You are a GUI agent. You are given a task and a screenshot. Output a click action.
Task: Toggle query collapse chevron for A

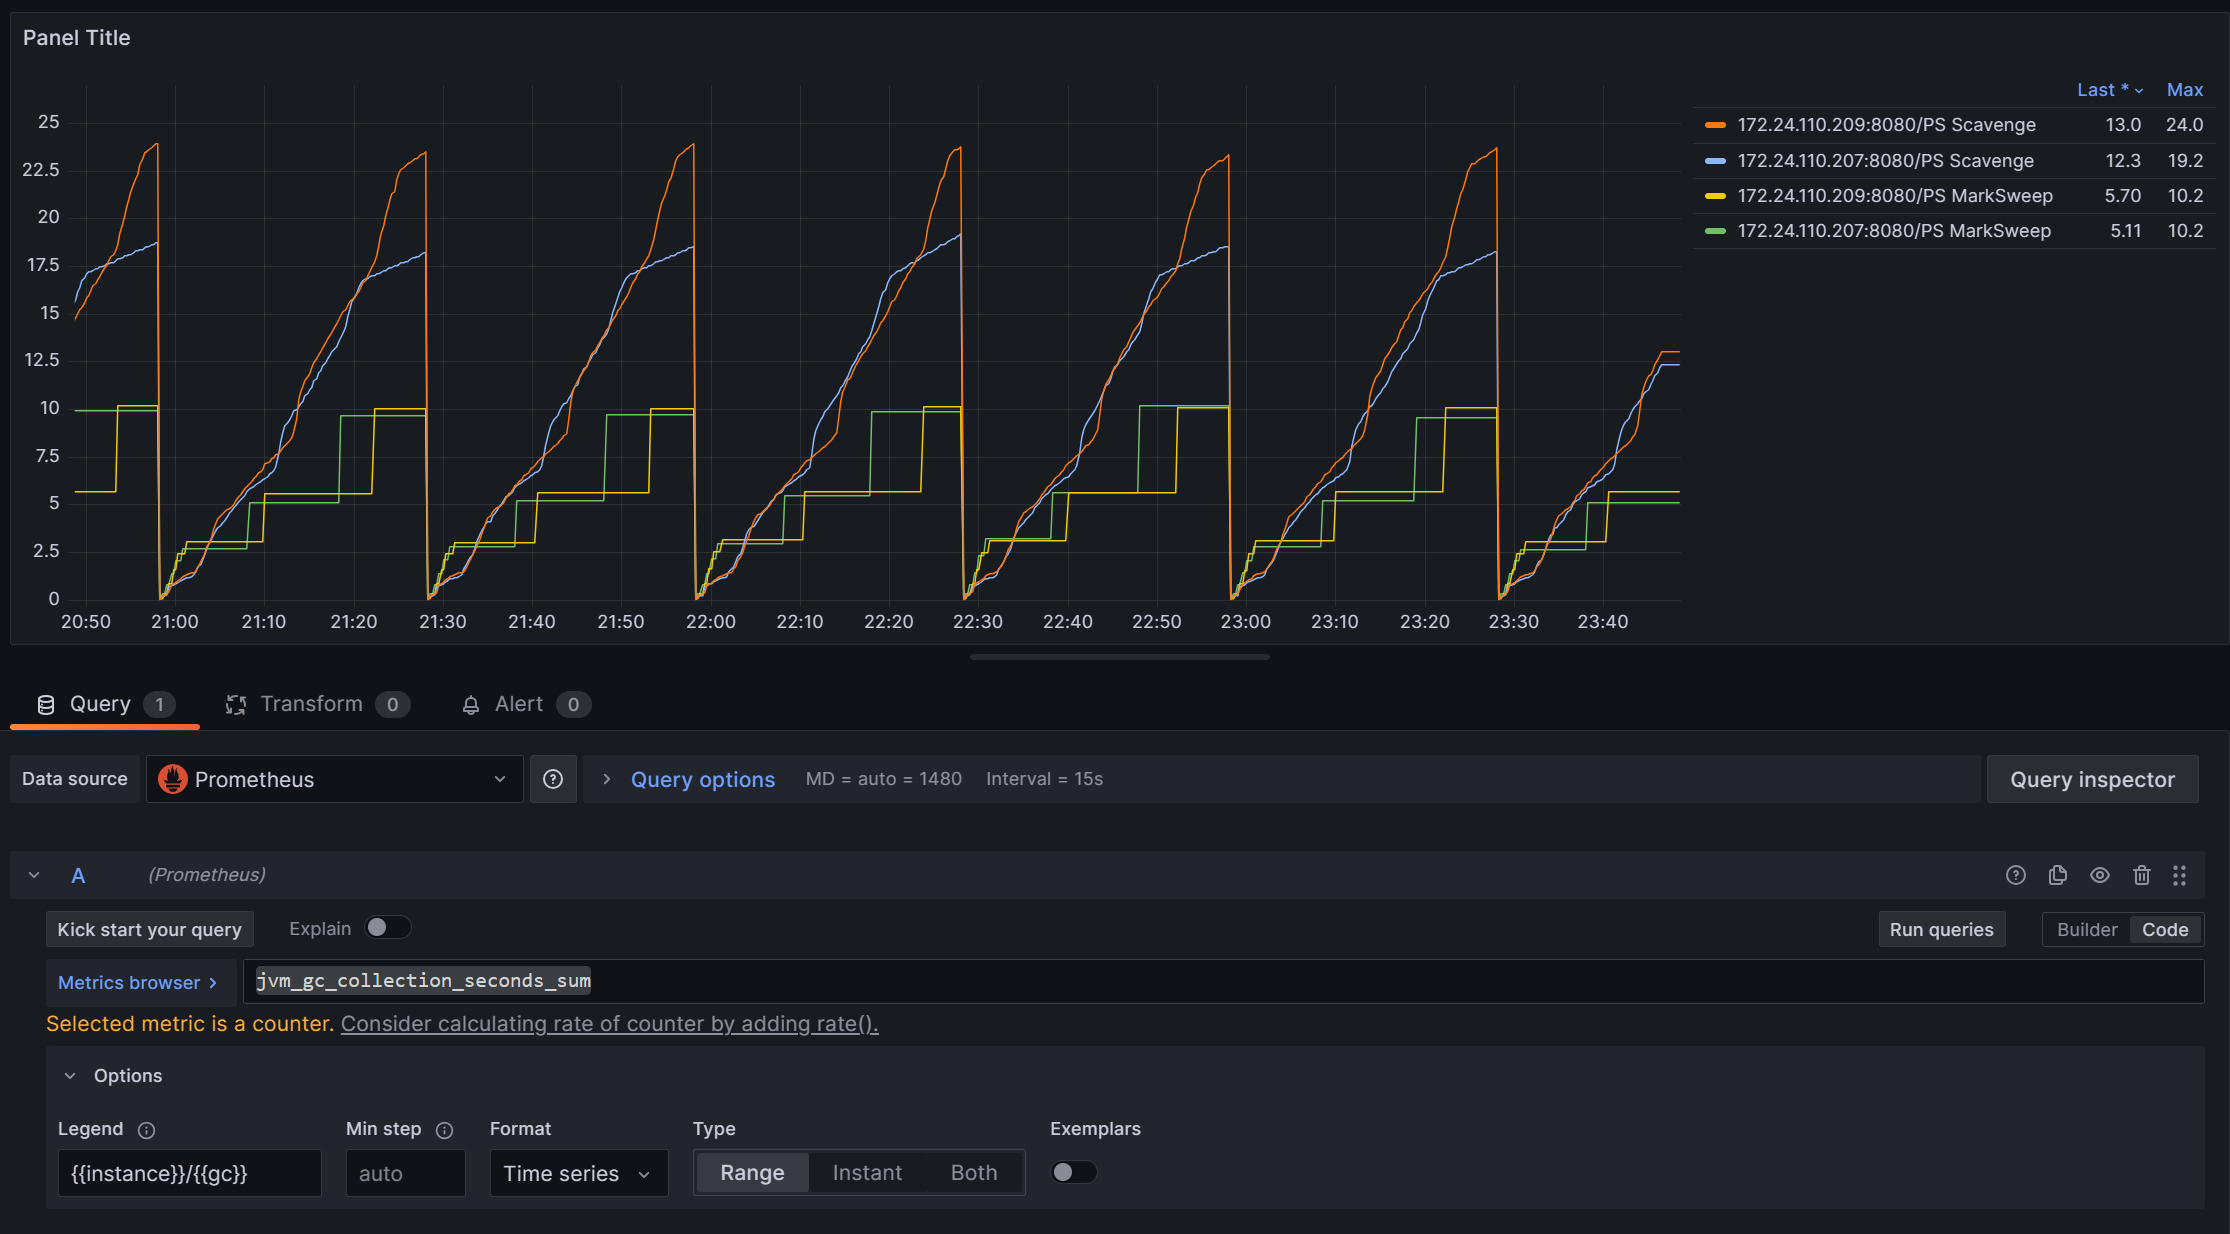coord(32,874)
